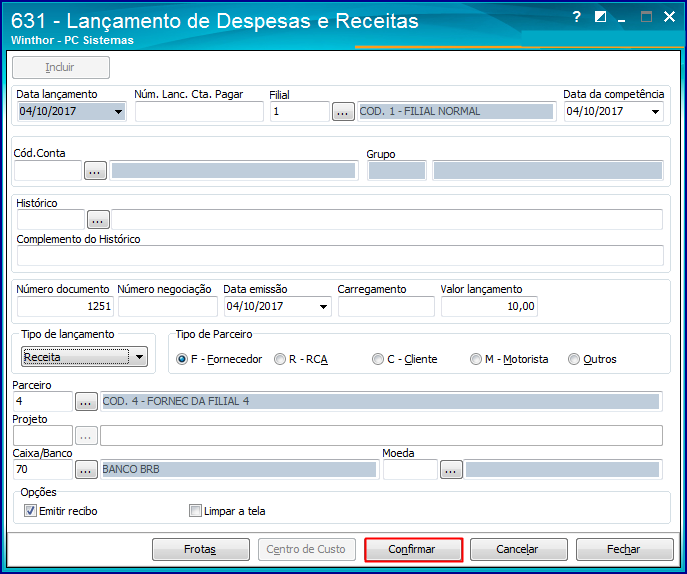Click the BANCO BRB description text
This screenshot has width=687, height=574.
pyautogui.click(x=131, y=469)
